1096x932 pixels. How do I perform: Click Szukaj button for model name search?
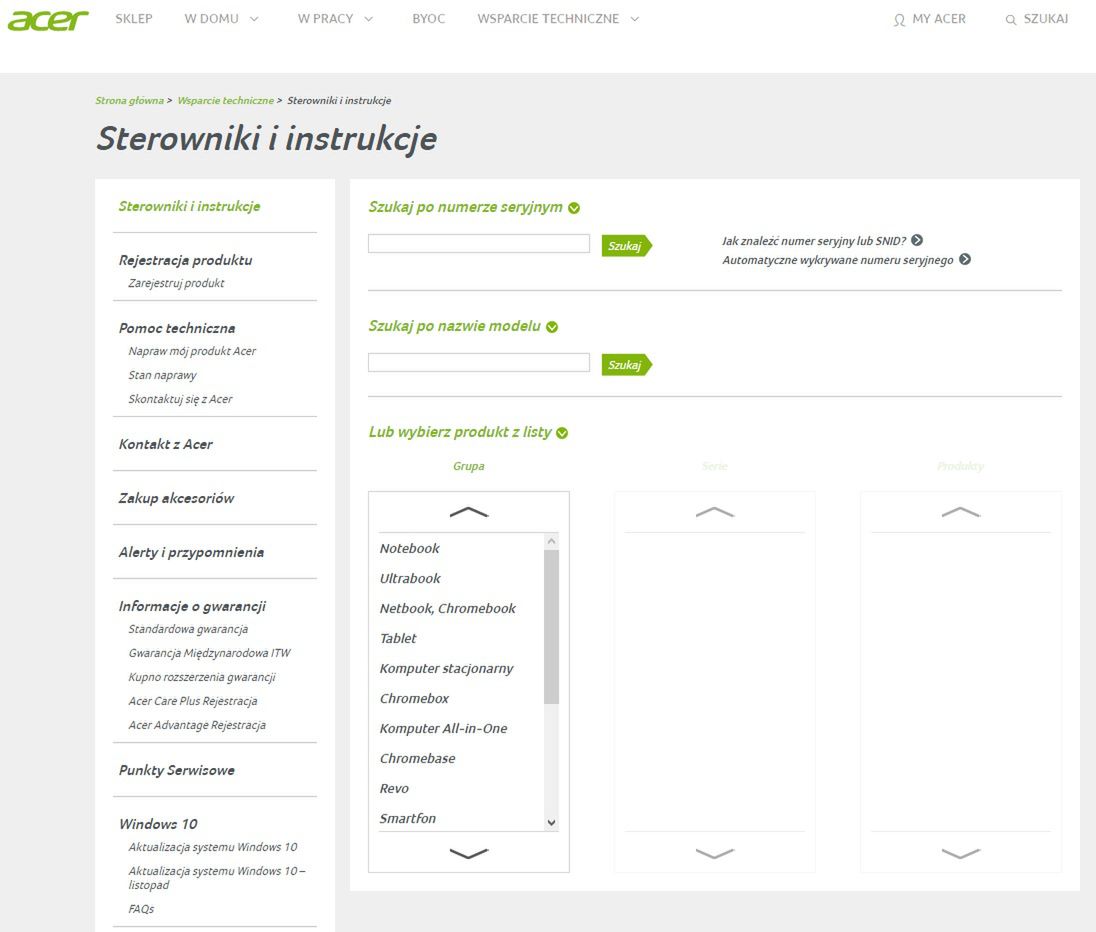point(626,364)
